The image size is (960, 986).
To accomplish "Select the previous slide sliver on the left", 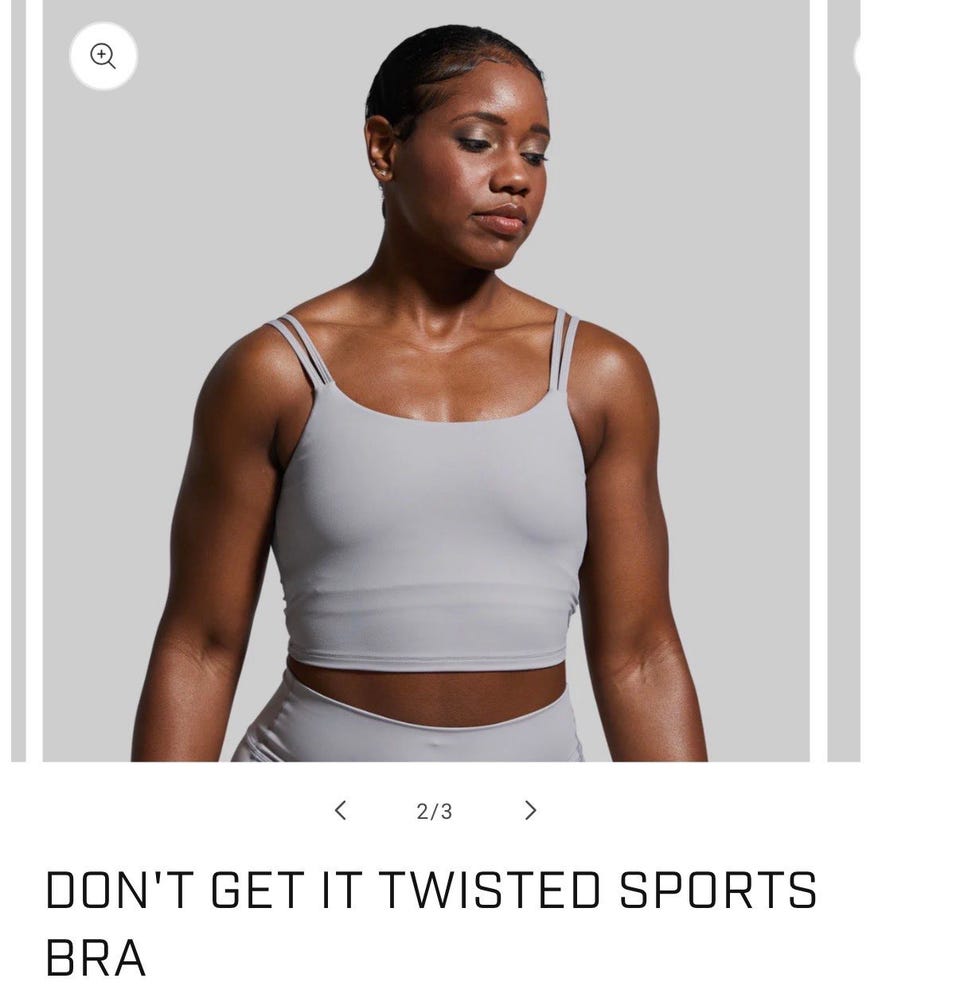I will 18,380.
